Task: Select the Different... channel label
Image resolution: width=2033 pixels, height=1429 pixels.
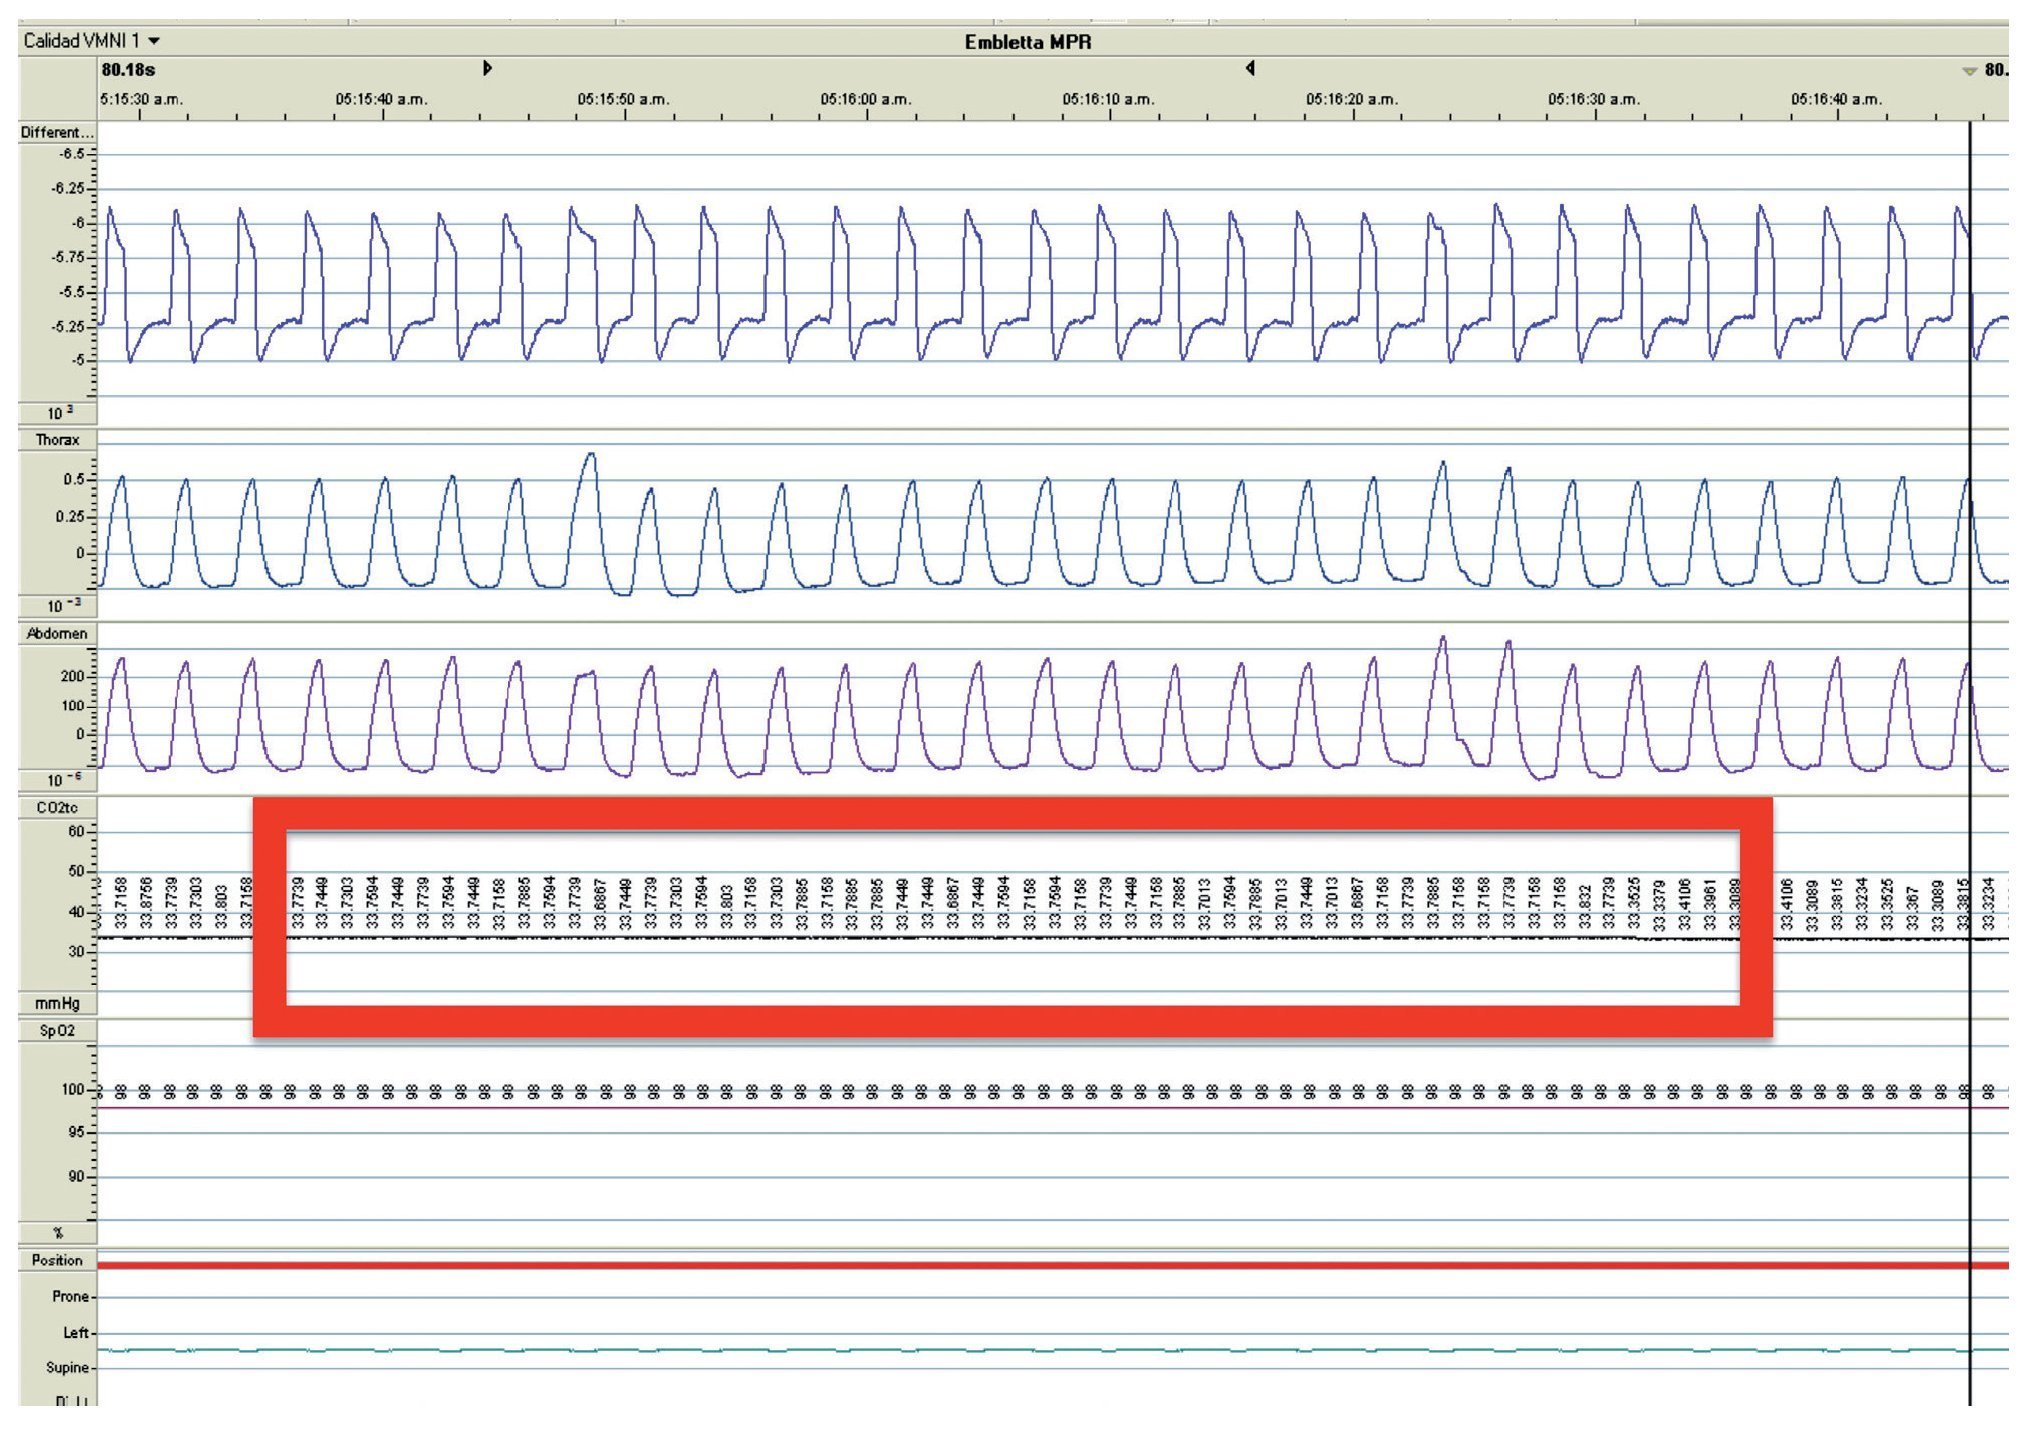Action: [x=56, y=132]
